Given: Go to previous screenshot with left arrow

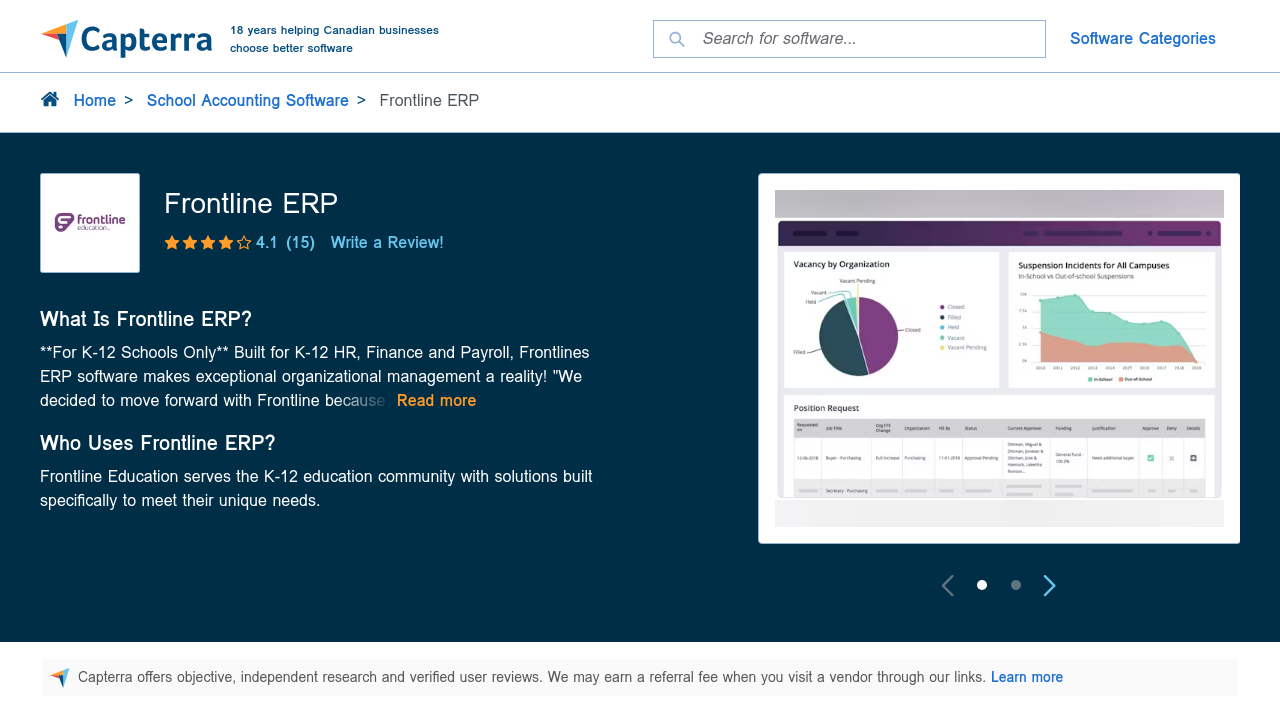Looking at the screenshot, I should click(x=948, y=586).
